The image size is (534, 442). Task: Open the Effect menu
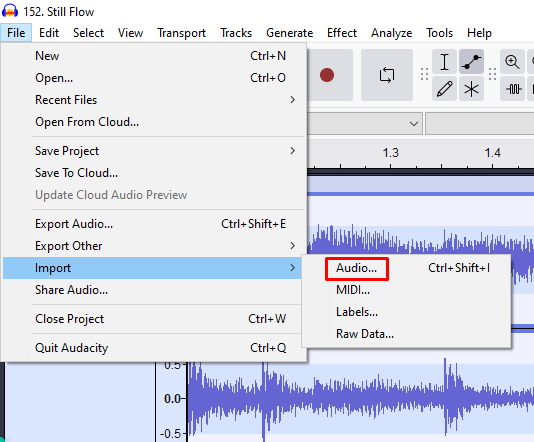tap(342, 33)
